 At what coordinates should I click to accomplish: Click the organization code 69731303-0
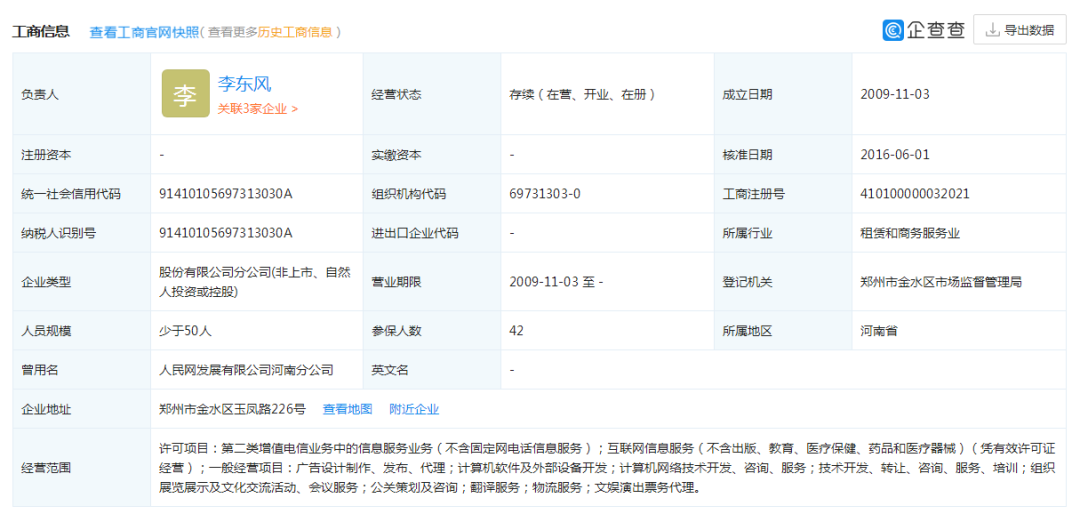coord(545,194)
